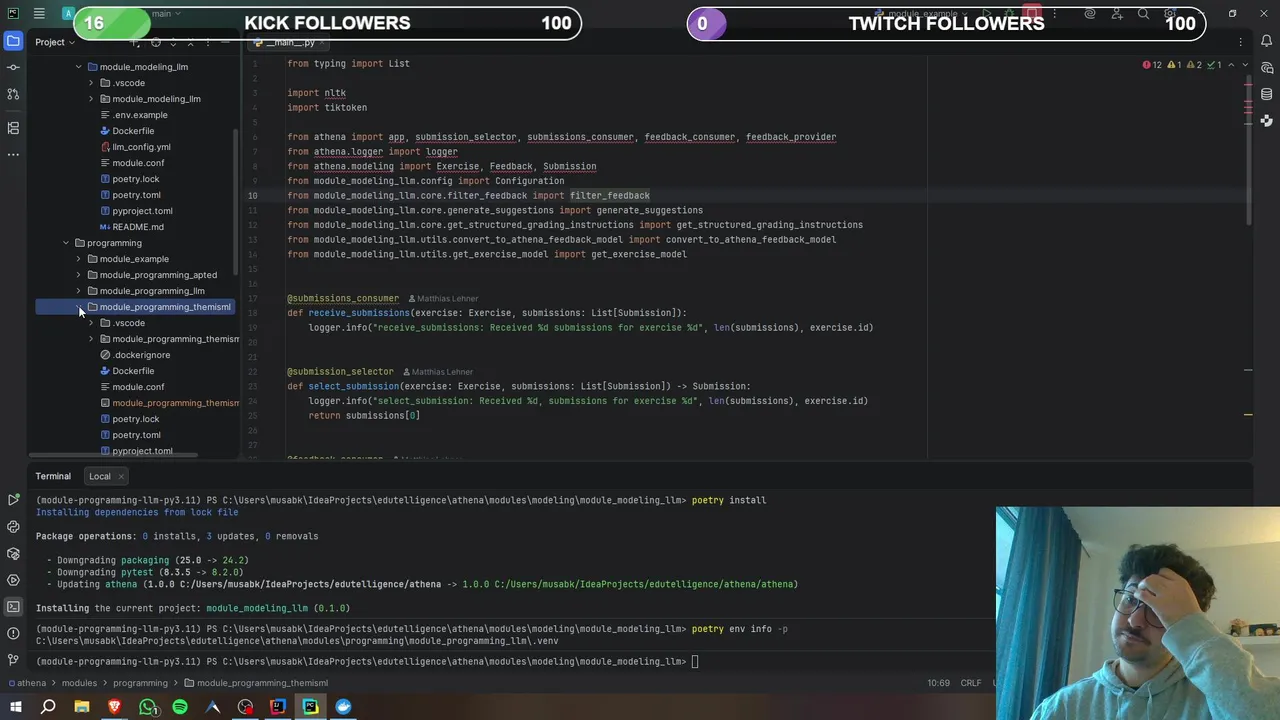This screenshot has height=720, width=1280.
Task: Expand .vscode folder under module_programming_themisml
Action: pyautogui.click(x=92, y=323)
